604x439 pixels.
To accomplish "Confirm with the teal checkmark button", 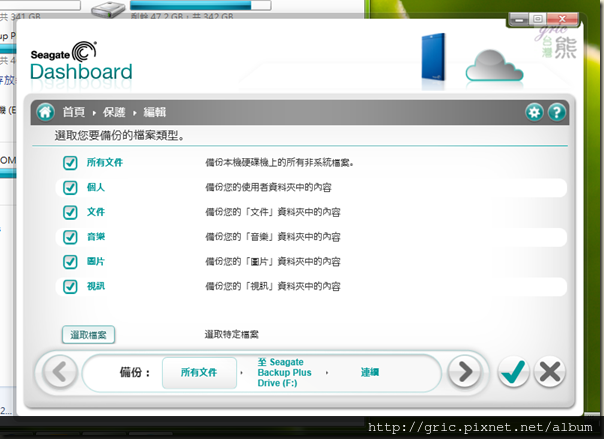I will 513,372.
